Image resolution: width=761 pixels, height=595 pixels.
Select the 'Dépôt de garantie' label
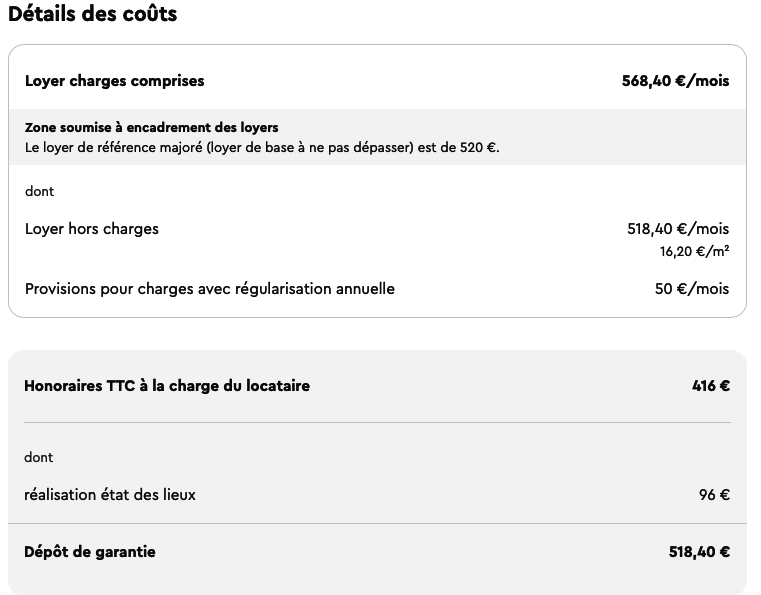click(90, 552)
